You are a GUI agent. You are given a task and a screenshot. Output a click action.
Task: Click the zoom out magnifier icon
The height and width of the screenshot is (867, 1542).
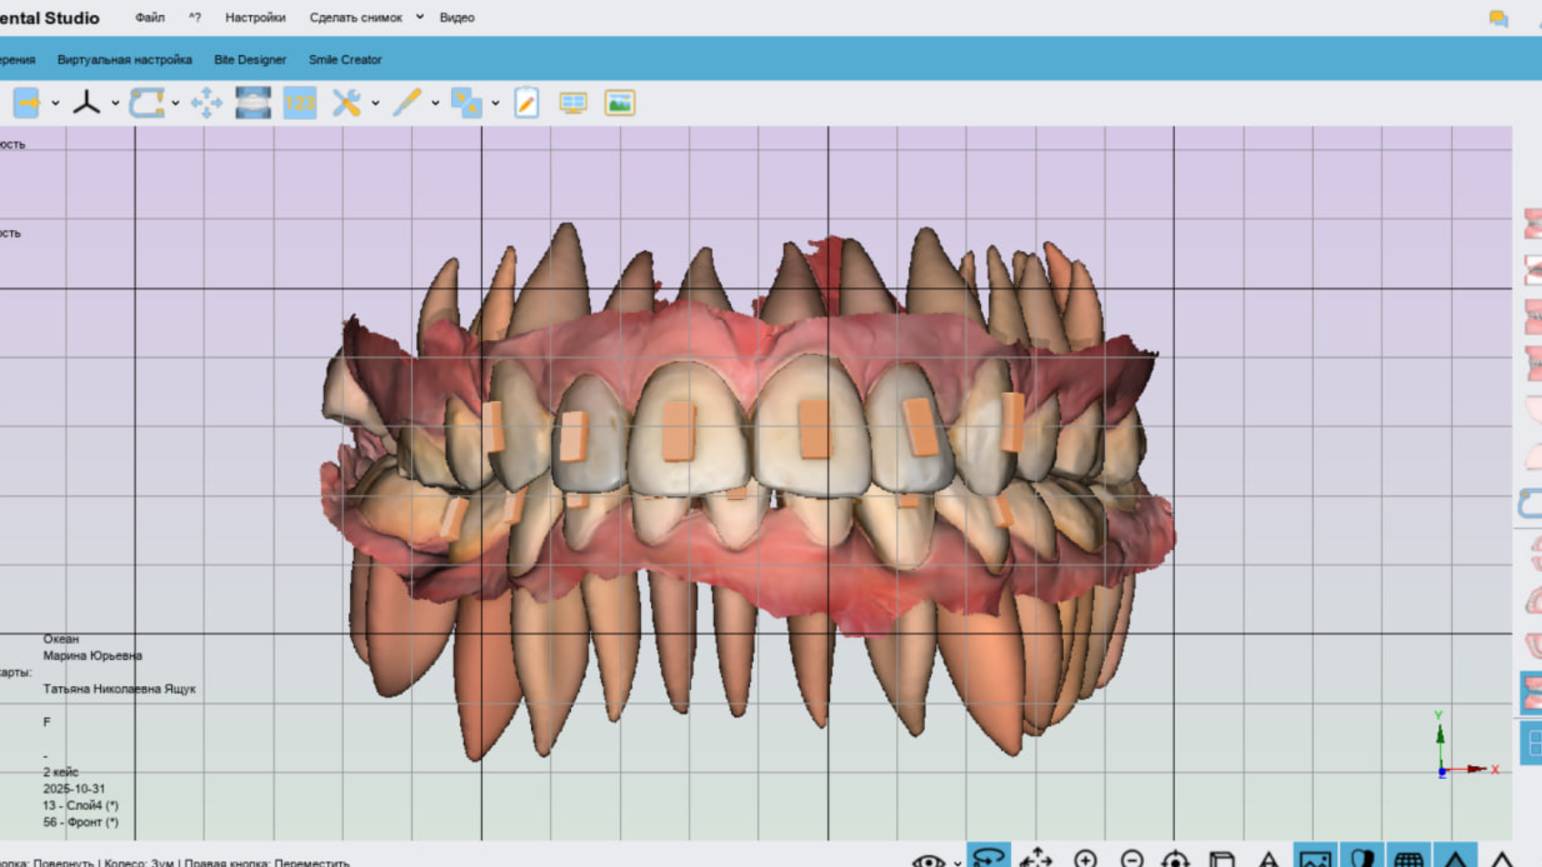click(1131, 858)
